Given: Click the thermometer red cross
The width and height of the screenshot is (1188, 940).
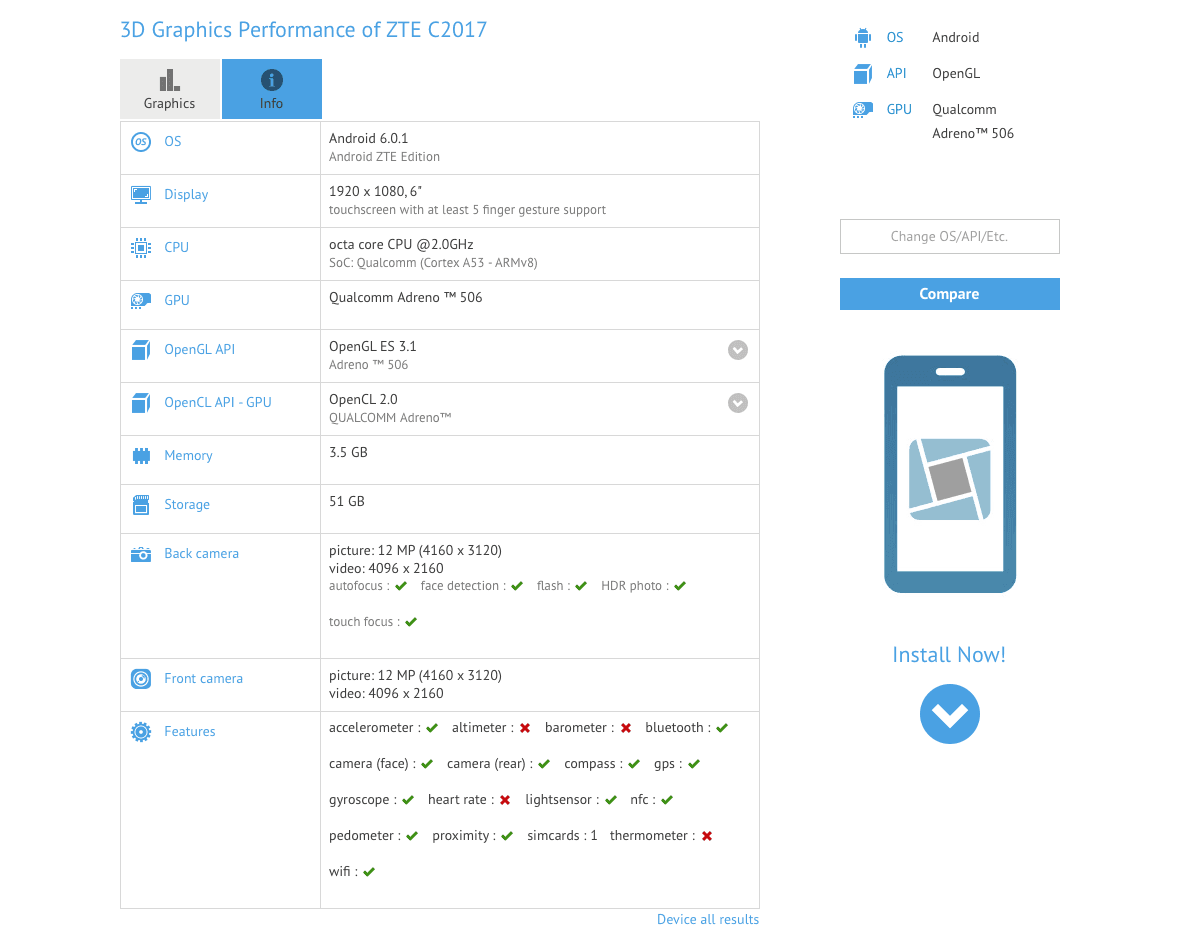Looking at the screenshot, I should pos(707,836).
